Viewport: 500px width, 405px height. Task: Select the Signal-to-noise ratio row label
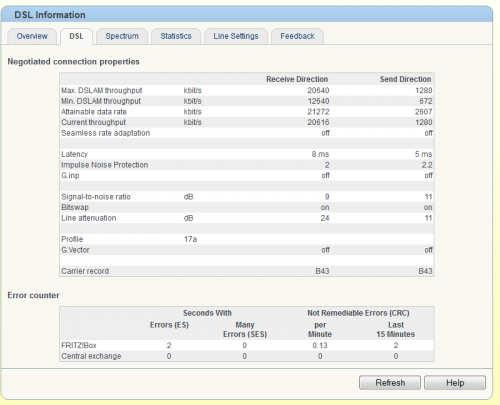[x=96, y=197]
